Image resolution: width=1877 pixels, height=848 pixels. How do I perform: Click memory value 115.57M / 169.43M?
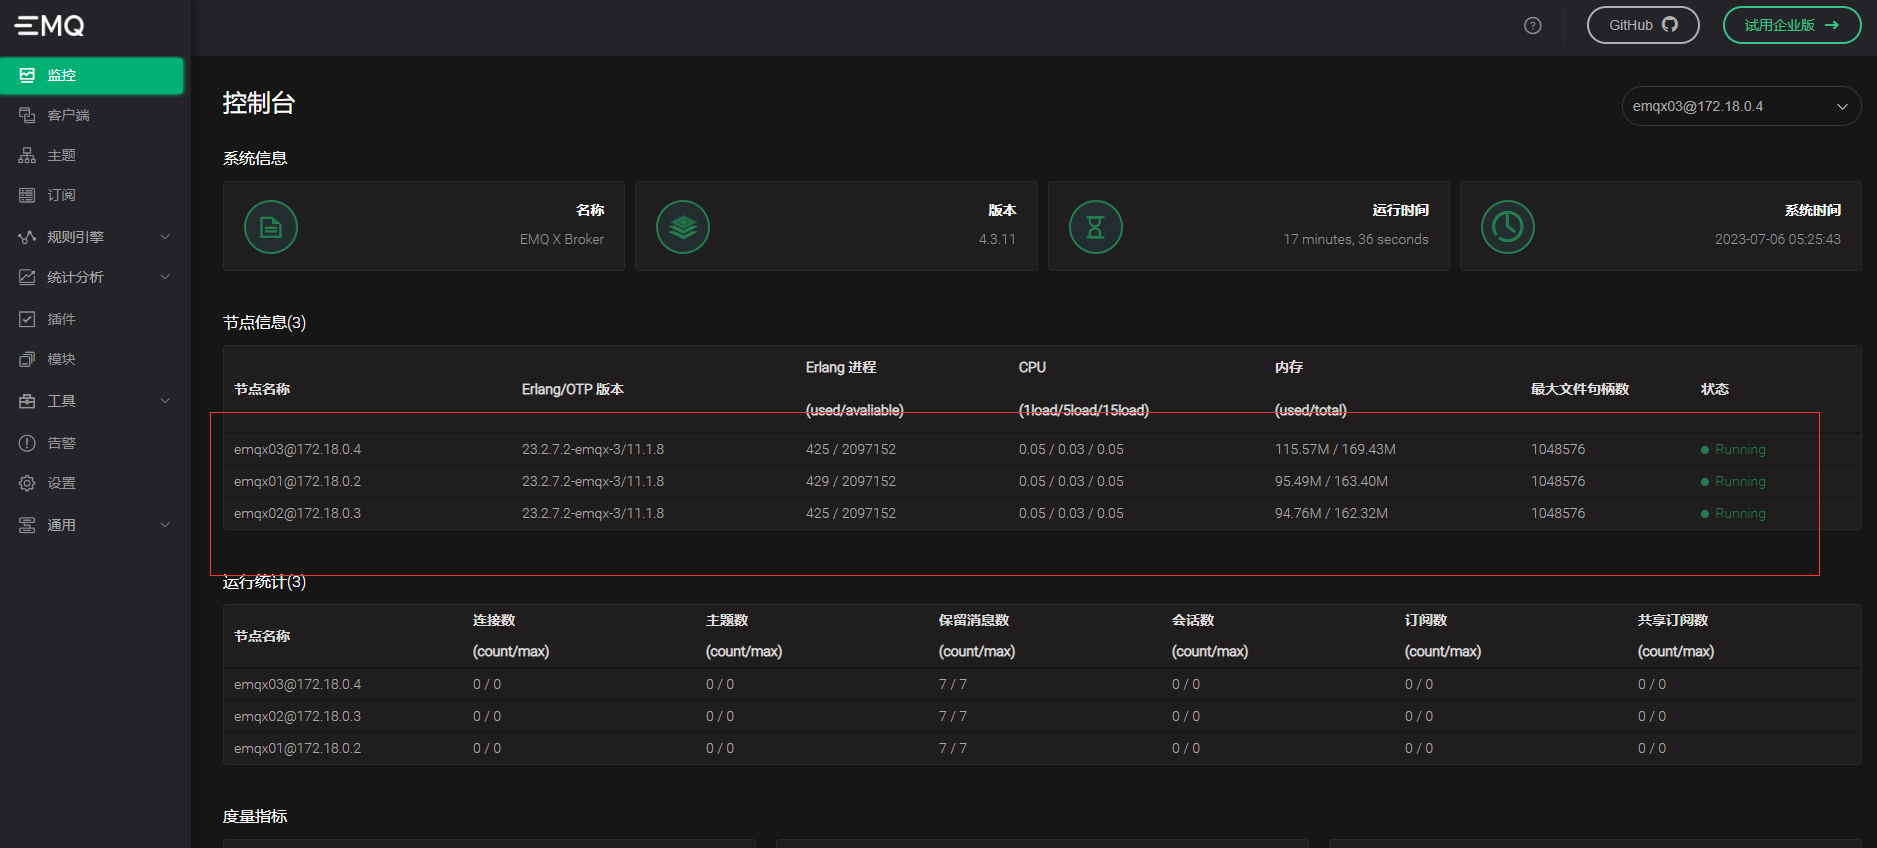(x=1335, y=449)
